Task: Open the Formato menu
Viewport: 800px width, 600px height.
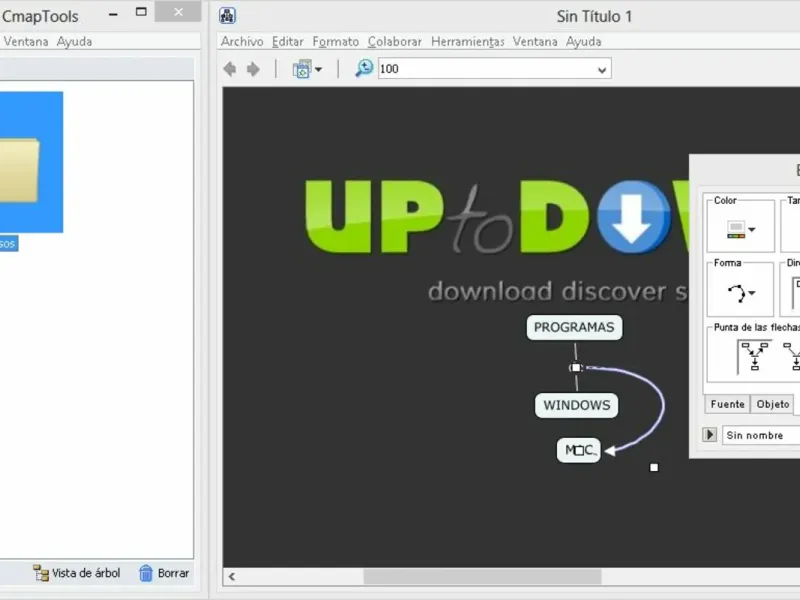Action: pos(336,42)
